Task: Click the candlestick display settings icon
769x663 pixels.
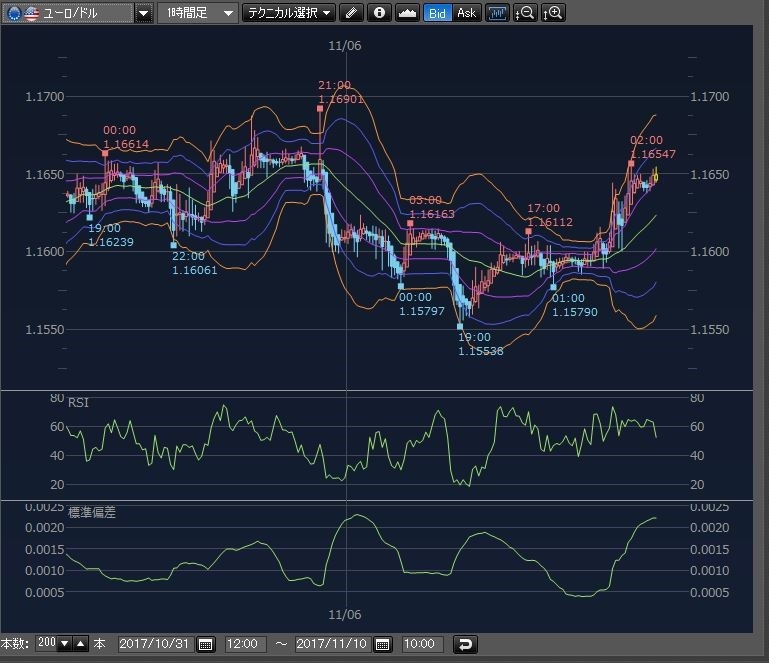Action: (497, 13)
